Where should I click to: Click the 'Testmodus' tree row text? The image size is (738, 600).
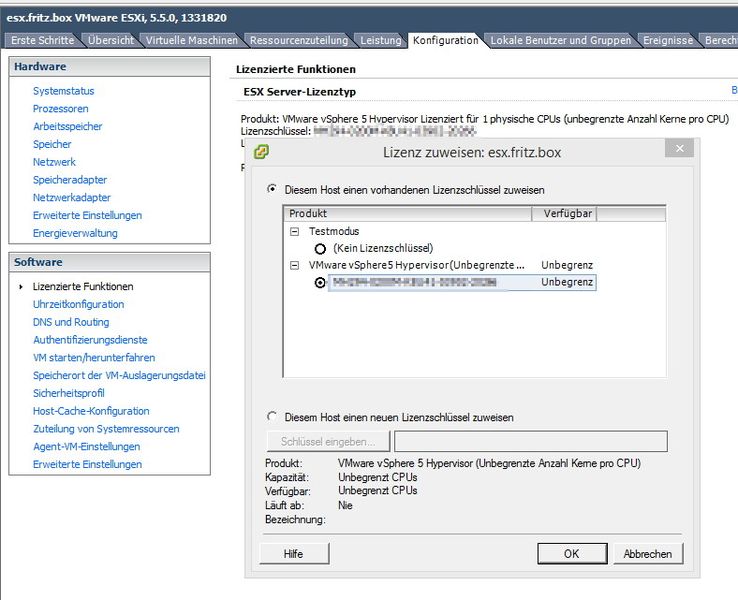click(x=334, y=232)
